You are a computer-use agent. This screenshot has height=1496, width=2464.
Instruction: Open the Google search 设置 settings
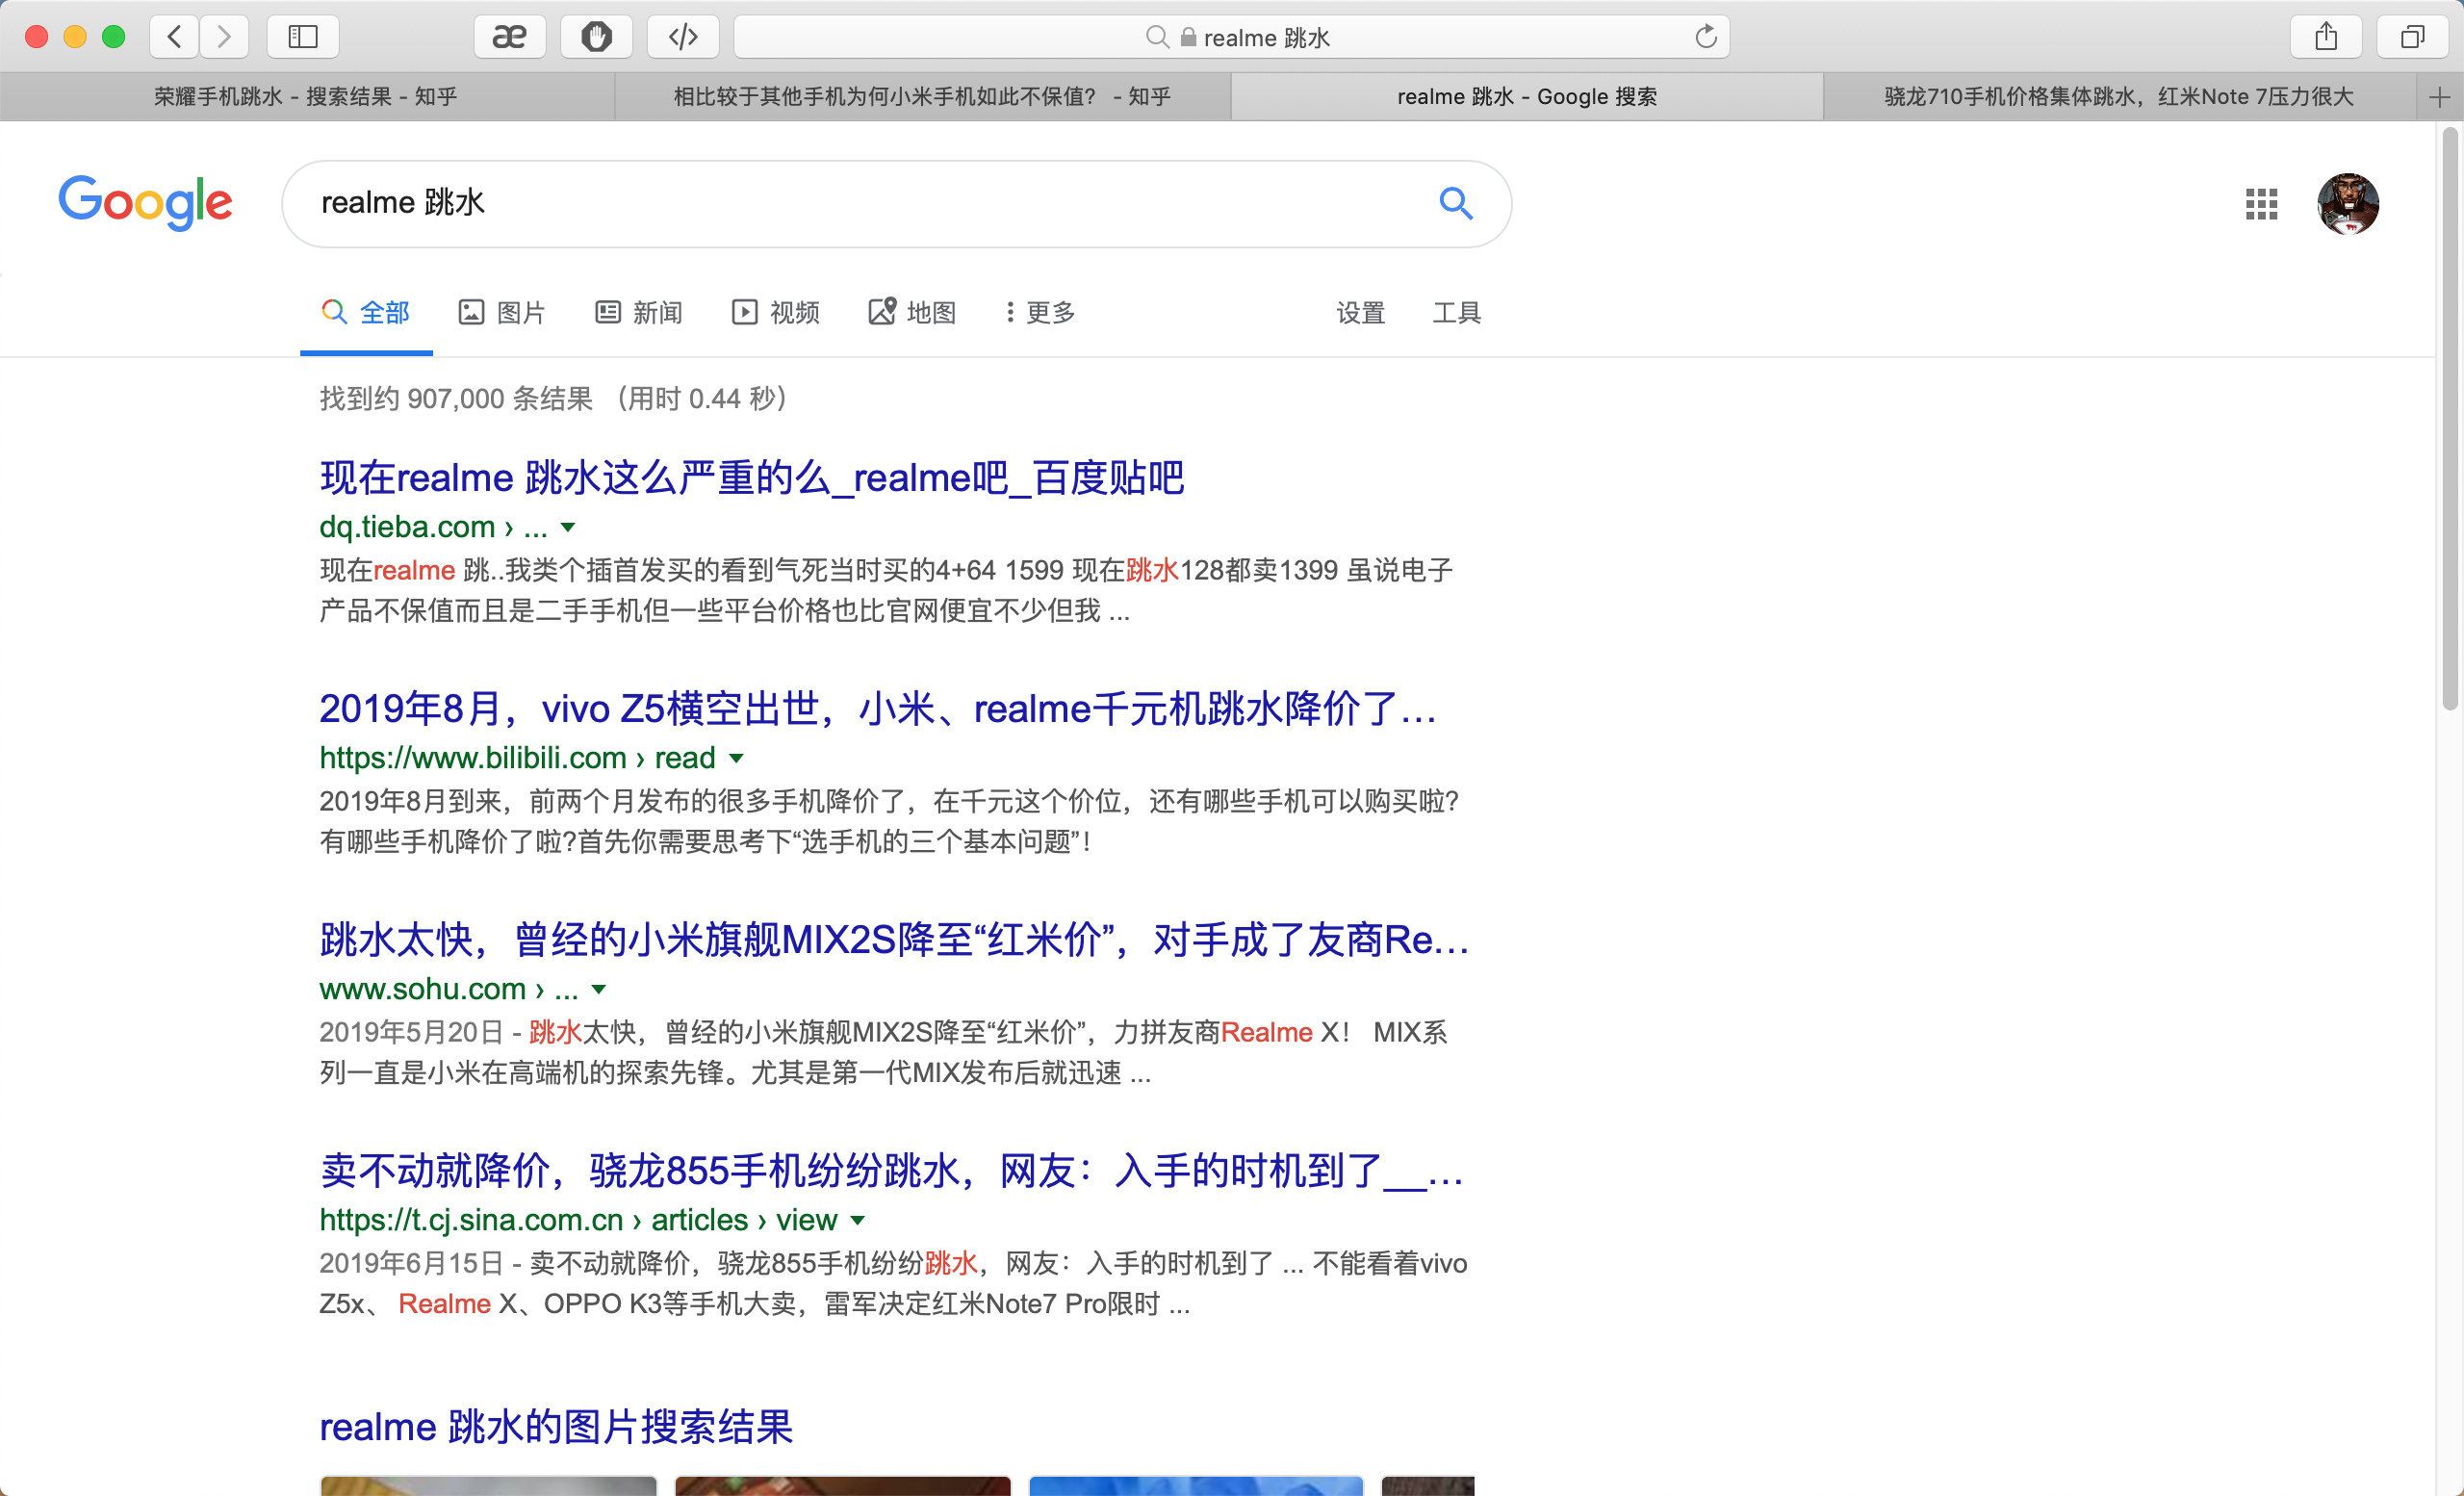click(x=1360, y=312)
